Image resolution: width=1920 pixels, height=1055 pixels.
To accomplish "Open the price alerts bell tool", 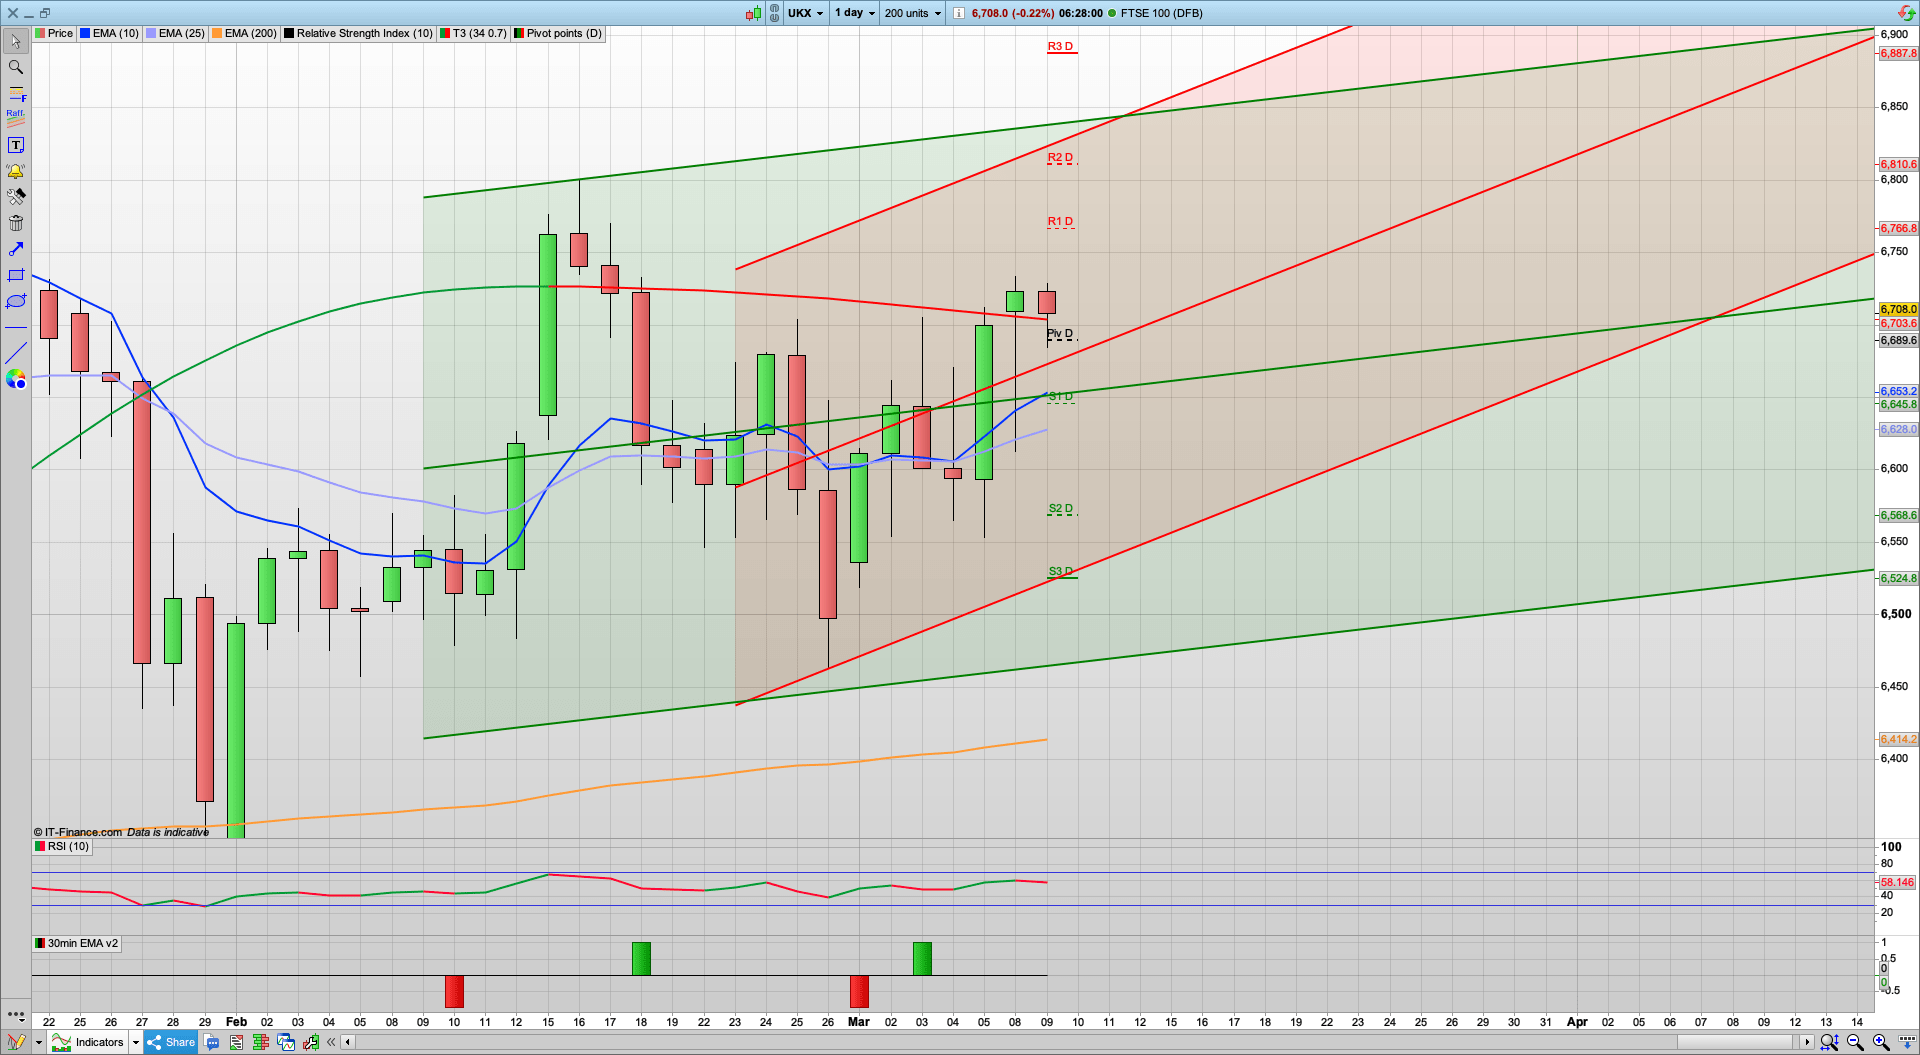I will [x=16, y=171].
